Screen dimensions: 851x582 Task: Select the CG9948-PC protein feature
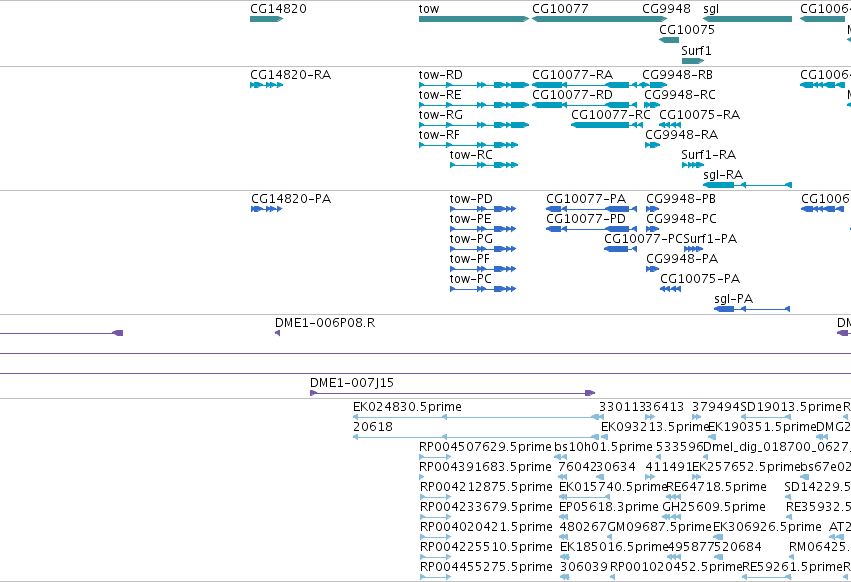[x=652, y=229]
